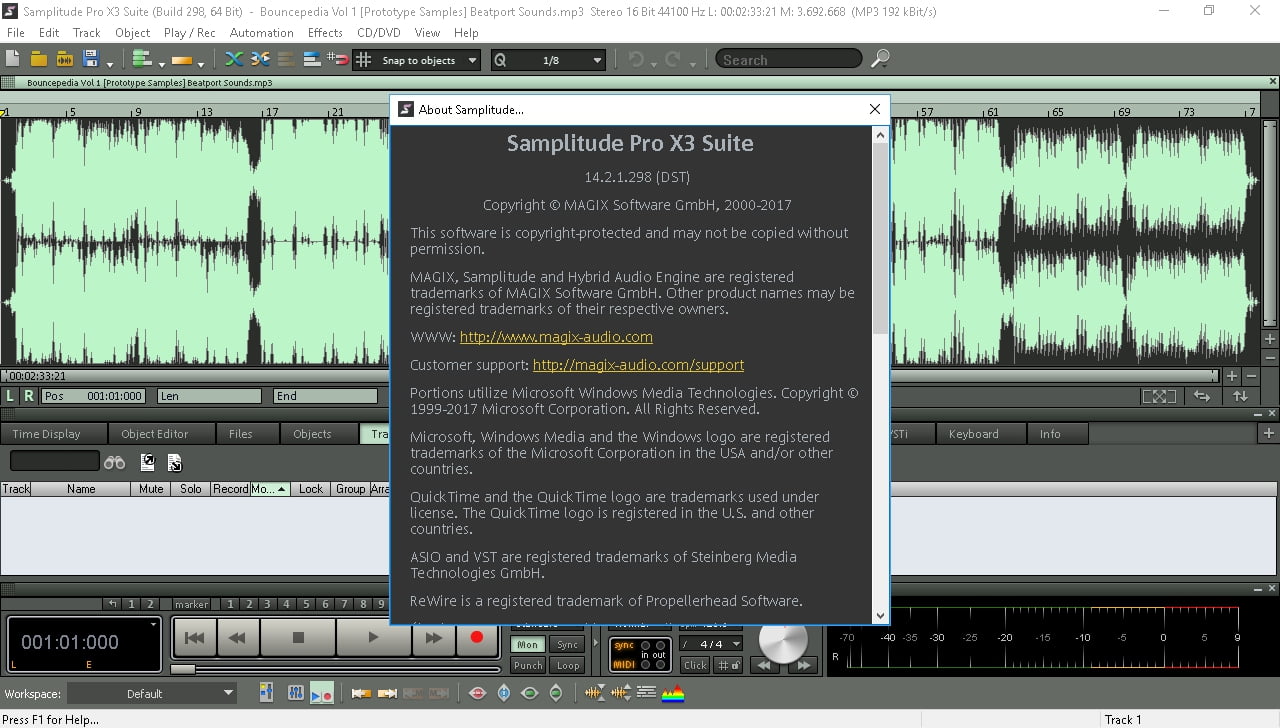Click the skip to start transport button
Viewport: 1280px width, 728px height.
(x=195, y=637)
